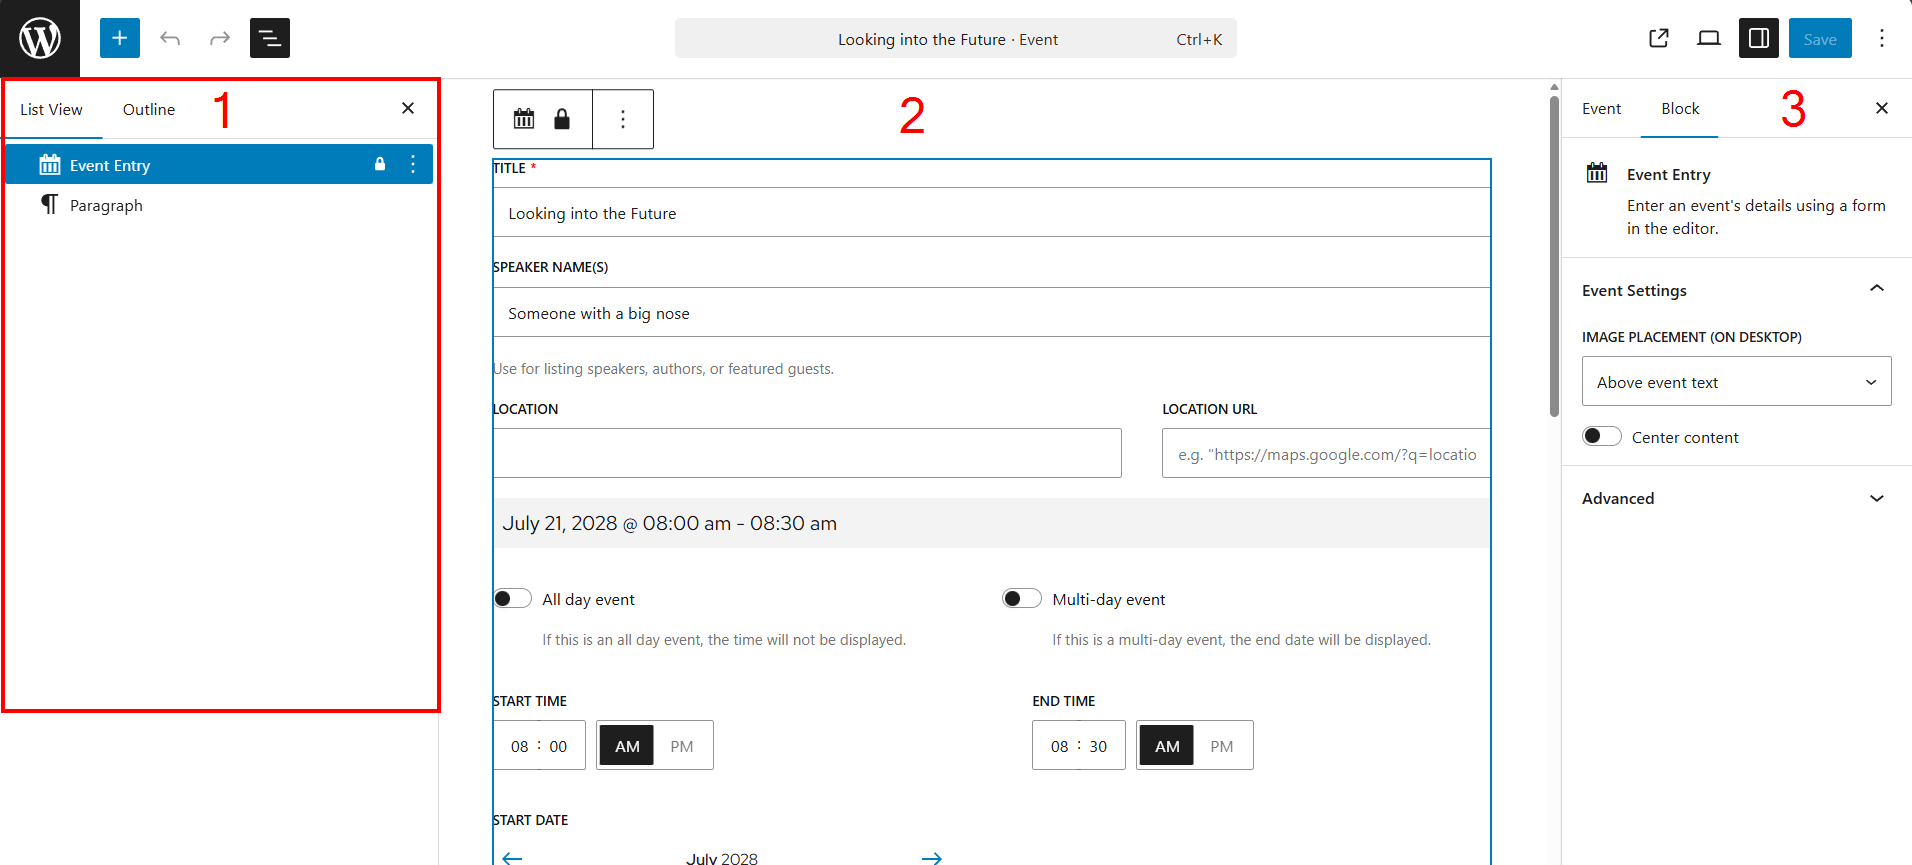Viewport: 1912px width, 865px height.
Task: Click the end time hours field
Action: pyautogui.click(x=1060, y=746)
